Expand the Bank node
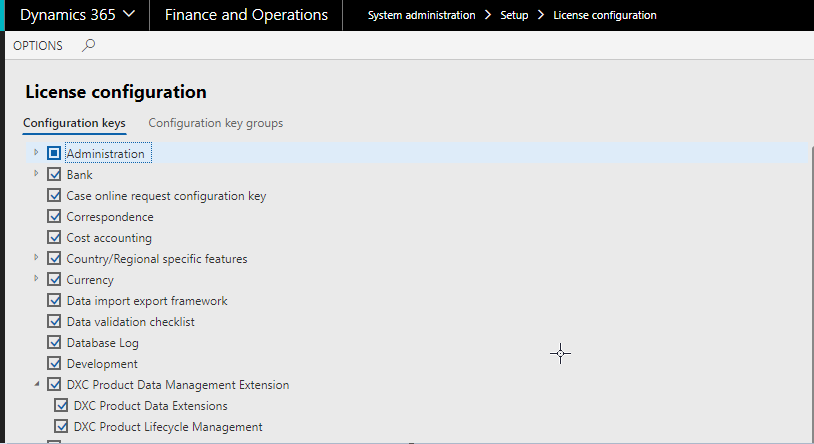The width and height of the screenshot is (814, 444). pyautogui.click(x=36, y=173)
